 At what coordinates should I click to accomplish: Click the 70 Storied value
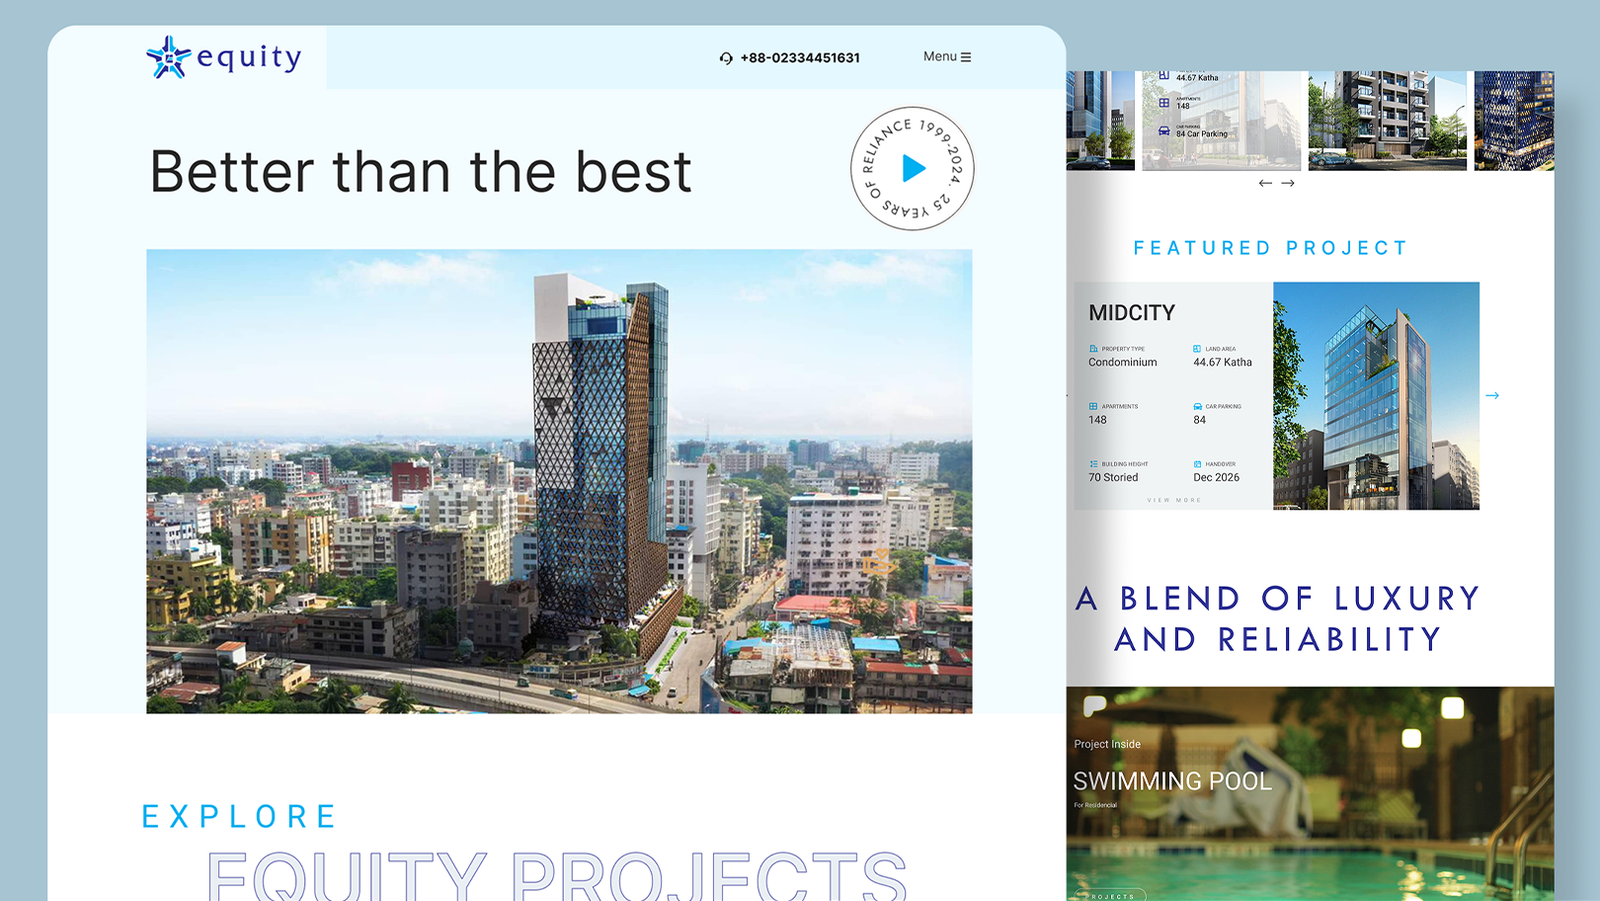[1113, 477]
